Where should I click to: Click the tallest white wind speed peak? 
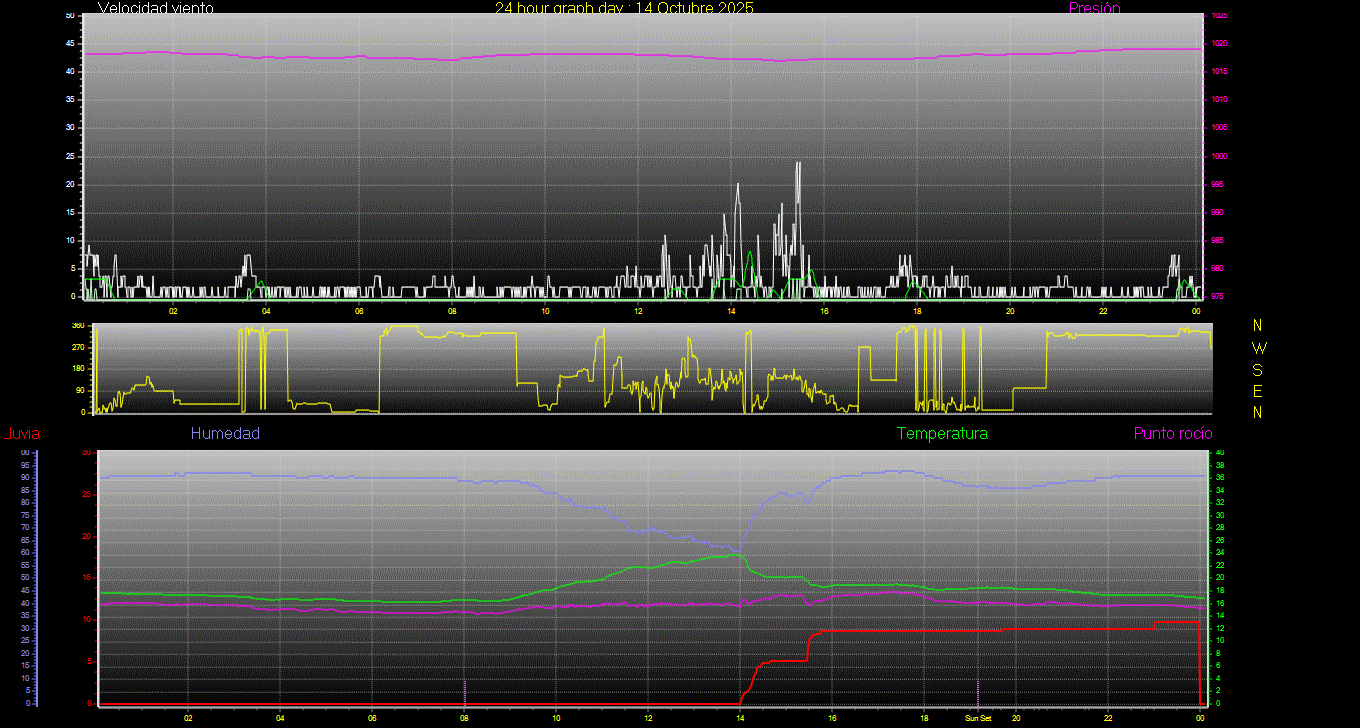pos(798,165)
